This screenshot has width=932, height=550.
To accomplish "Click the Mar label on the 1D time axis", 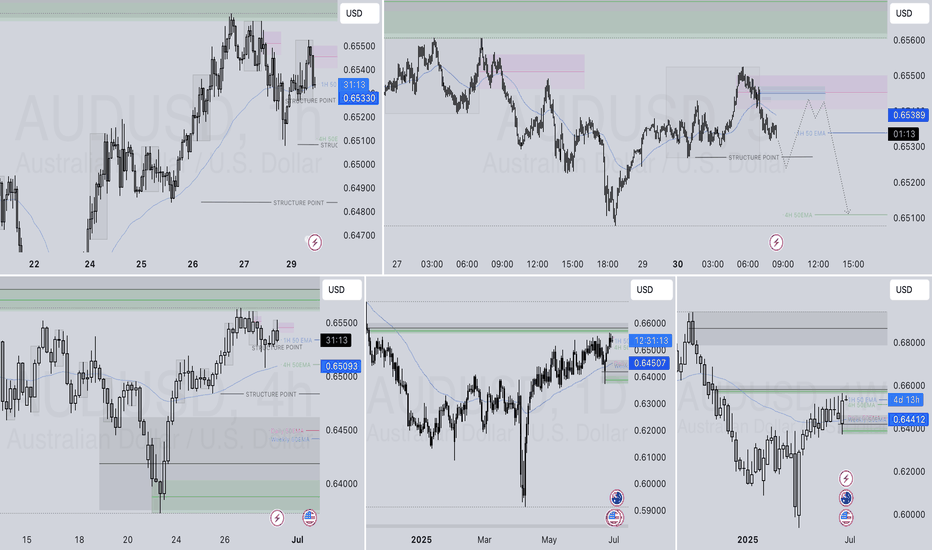I will click(x=484, y=539).
